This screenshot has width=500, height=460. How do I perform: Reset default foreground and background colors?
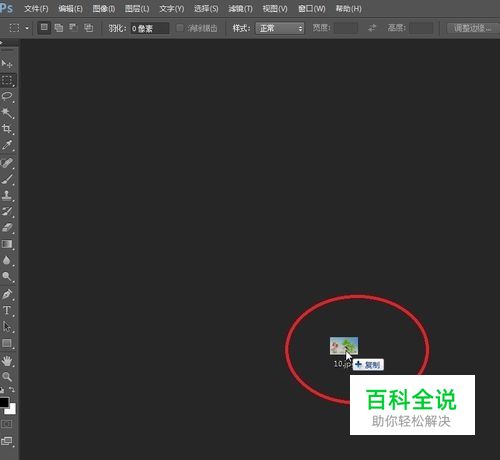click(2, 389)
